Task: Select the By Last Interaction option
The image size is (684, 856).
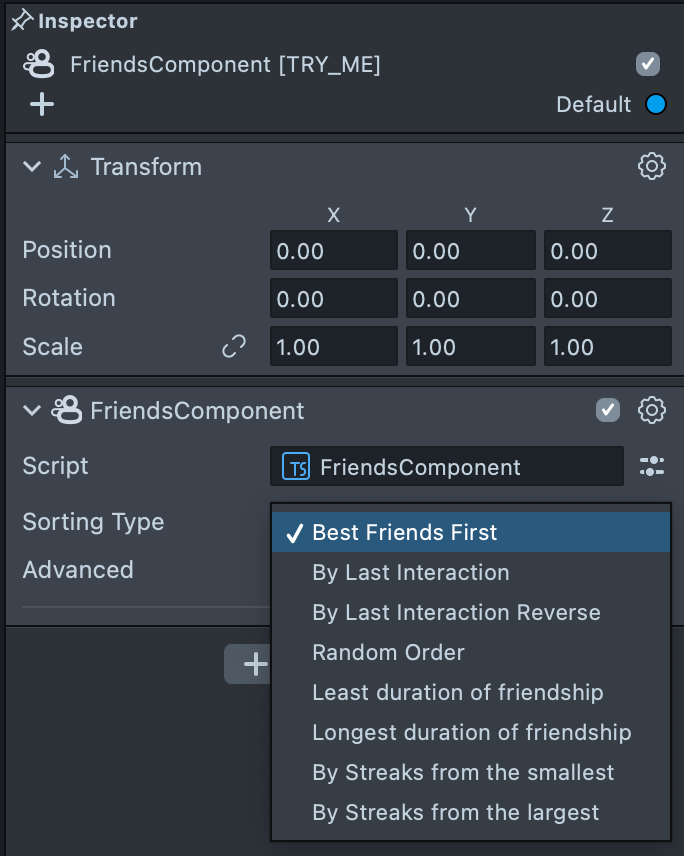Action: [x=411, y=573]
